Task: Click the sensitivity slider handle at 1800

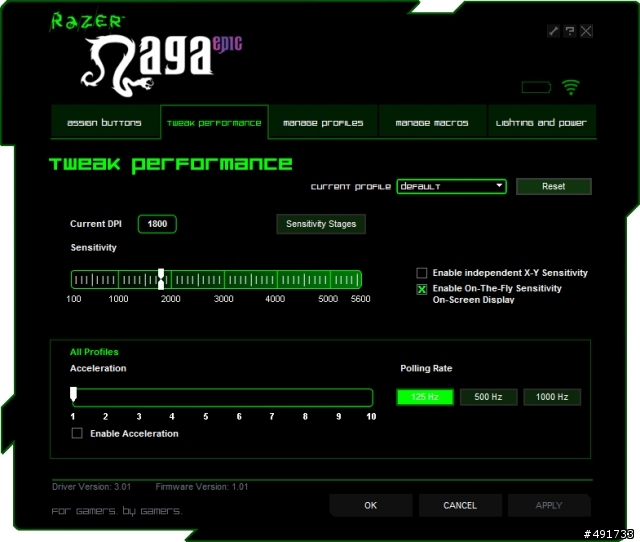Action: pyautogui.click(x=161, y=280)
